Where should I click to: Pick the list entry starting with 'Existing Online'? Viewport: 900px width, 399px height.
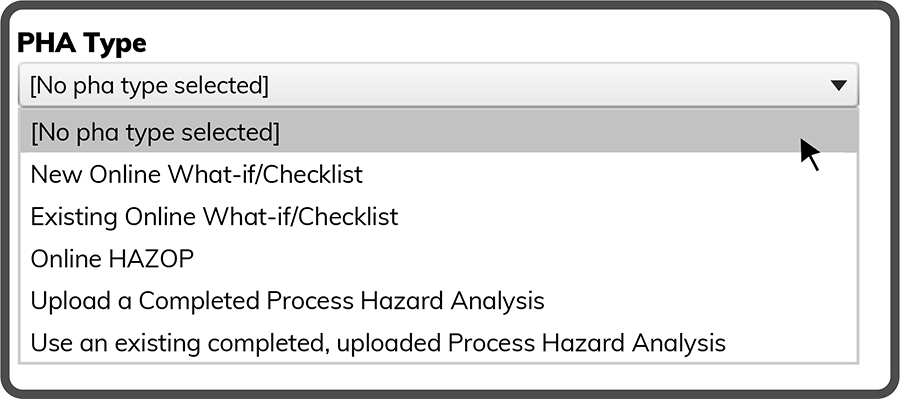pyautogui.click(x=439, y=216)
